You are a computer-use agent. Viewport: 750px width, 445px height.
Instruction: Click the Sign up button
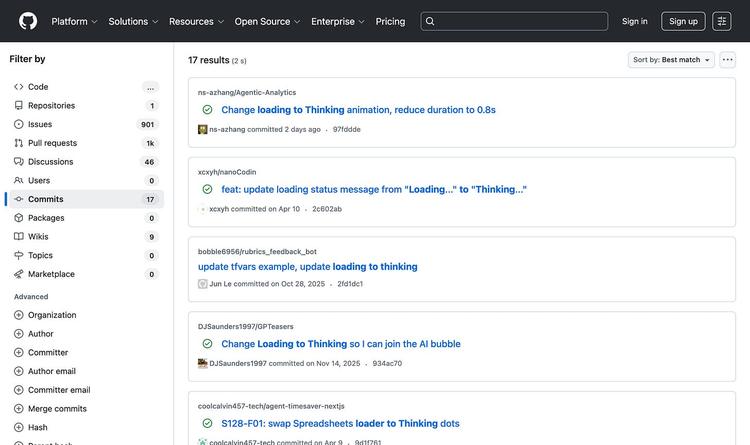(683, 21)
